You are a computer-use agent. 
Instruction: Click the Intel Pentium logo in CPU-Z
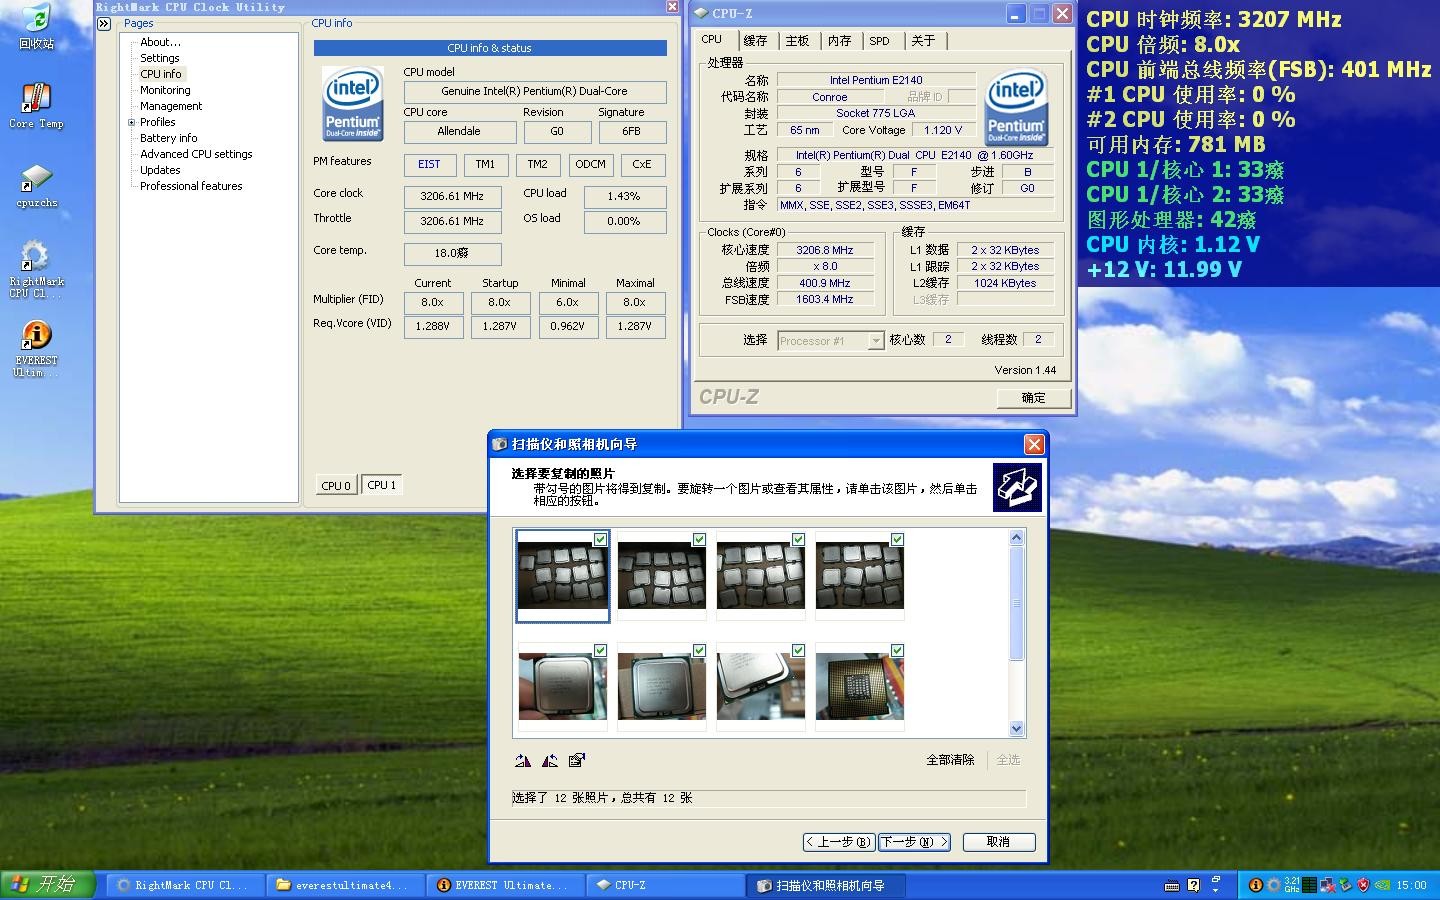coord(1016,106)
